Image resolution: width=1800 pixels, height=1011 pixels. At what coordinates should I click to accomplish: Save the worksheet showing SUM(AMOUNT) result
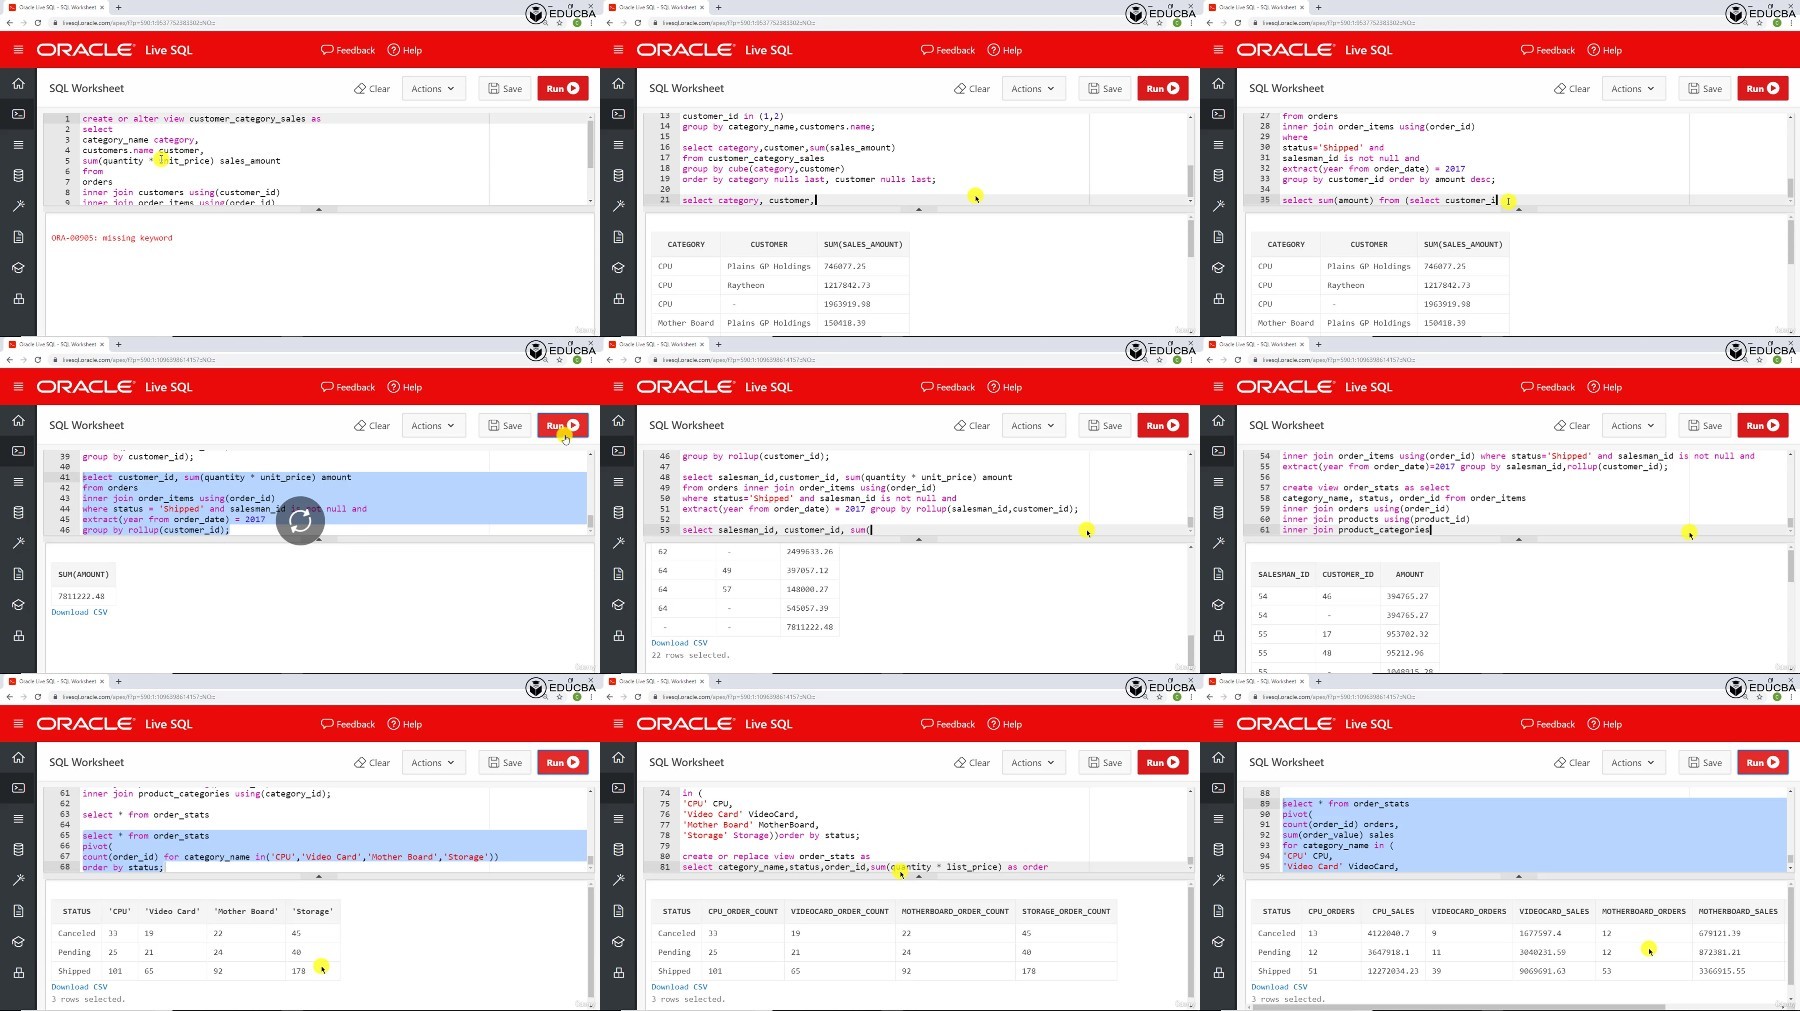[x=505, y=426]
